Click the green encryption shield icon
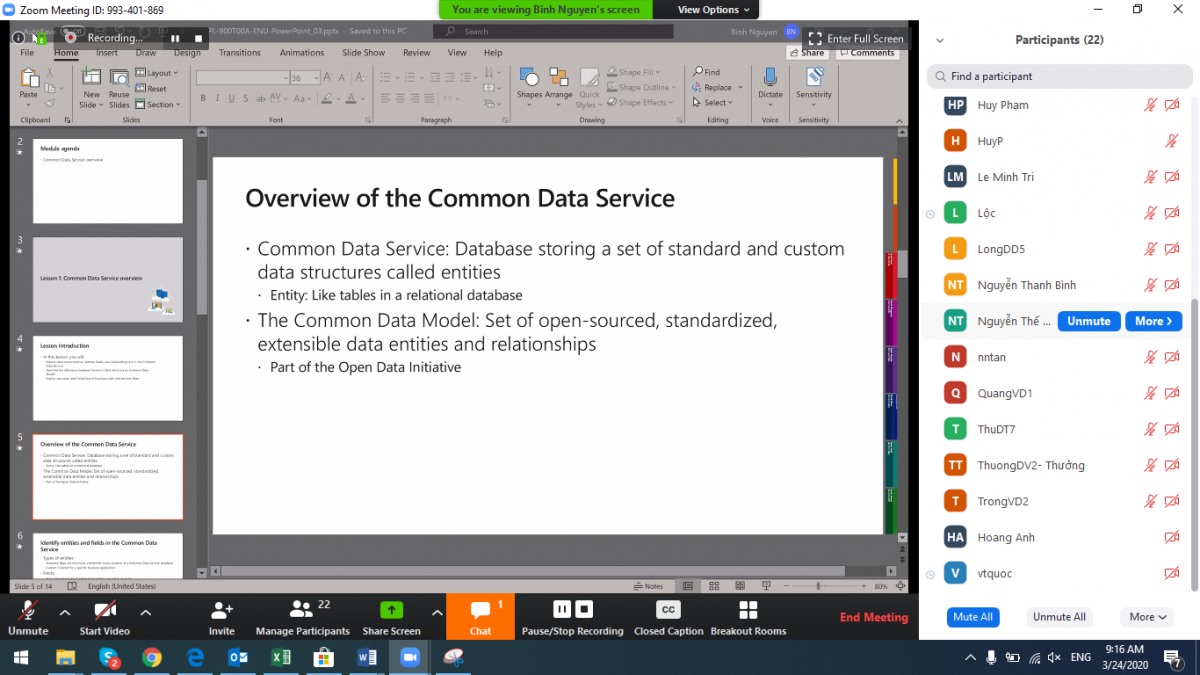1200x675 pixels. click(43, 37)
